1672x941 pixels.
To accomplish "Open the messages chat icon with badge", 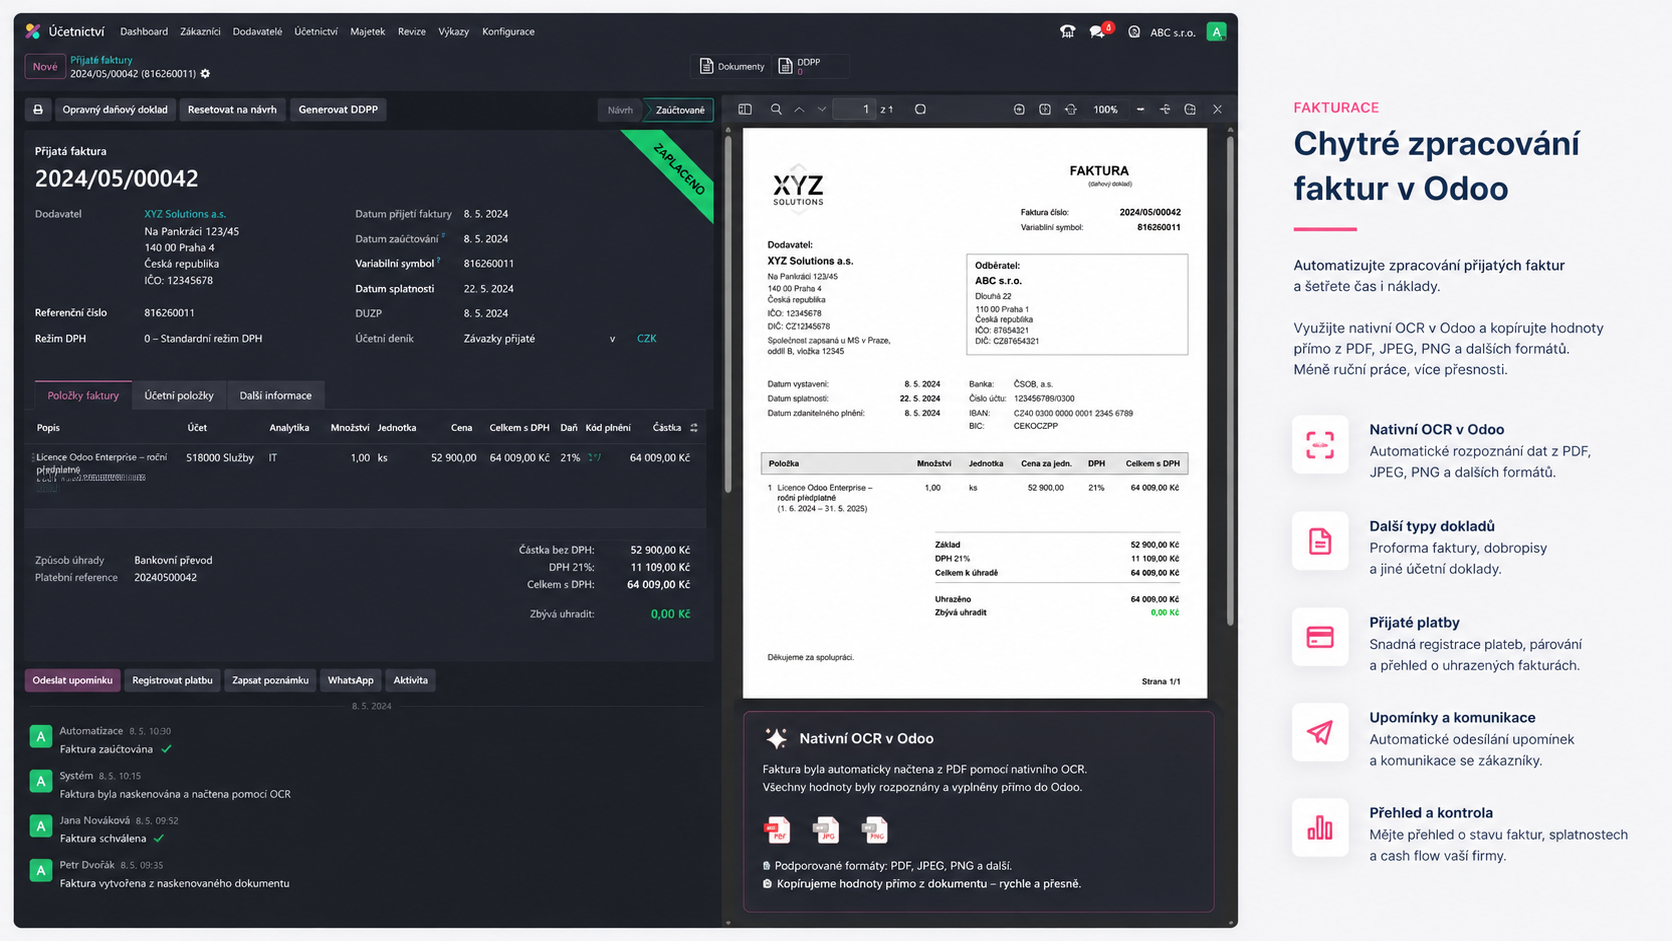I will [1099, 31].
